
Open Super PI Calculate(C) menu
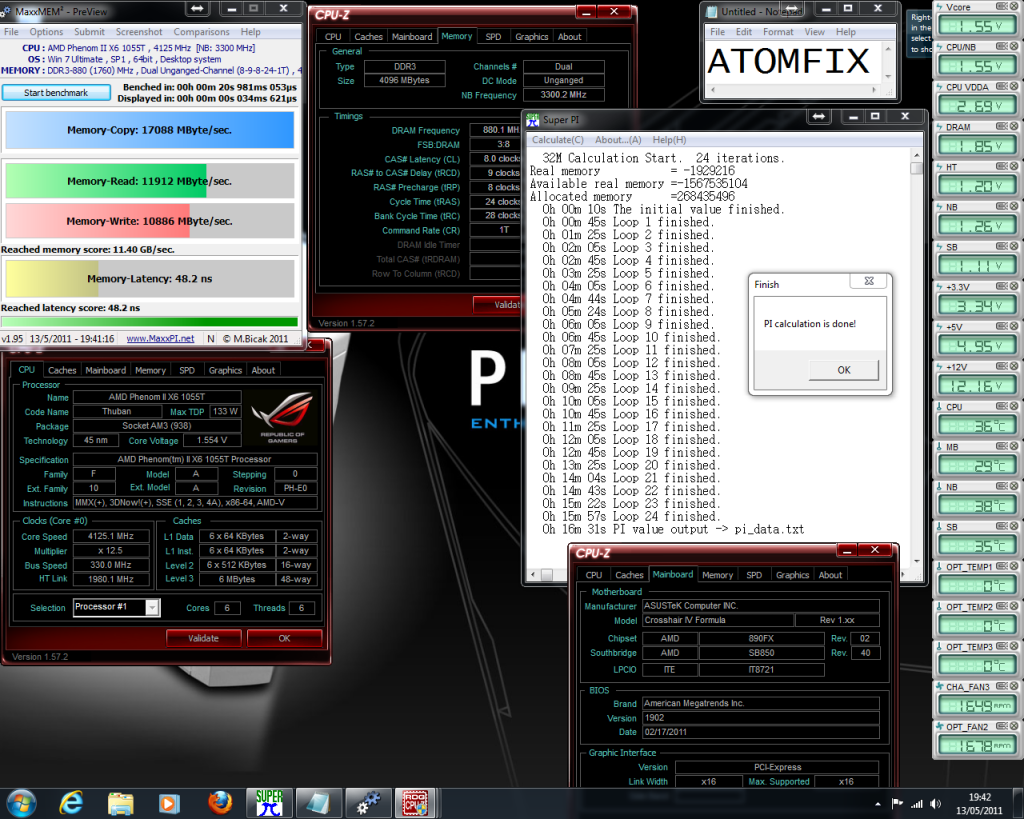coord(558,140)
